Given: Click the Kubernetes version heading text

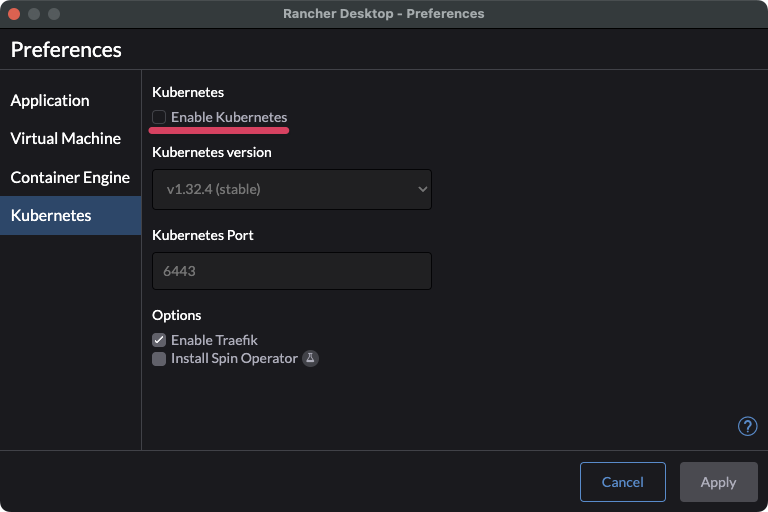Looking at the screenshot, I should tap(212, 152).
